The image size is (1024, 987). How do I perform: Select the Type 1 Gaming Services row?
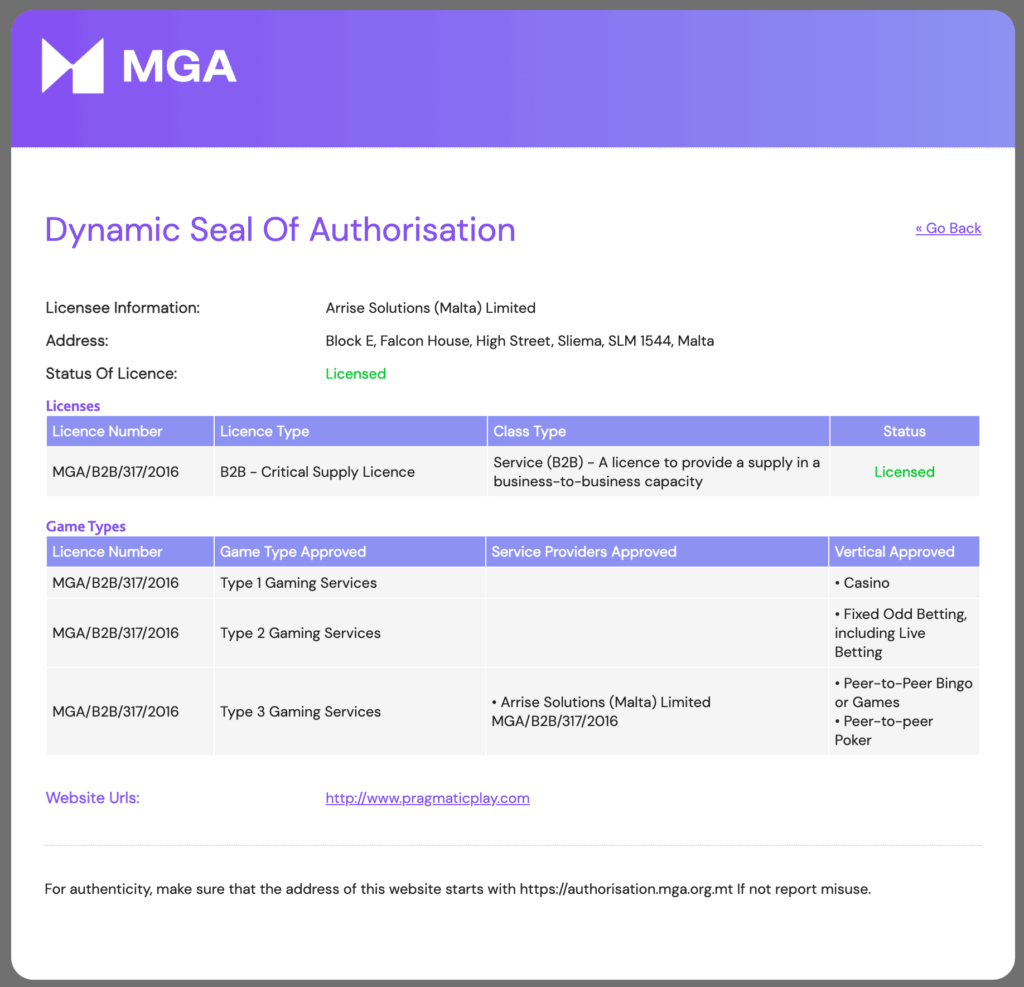(x=298, y=583)
